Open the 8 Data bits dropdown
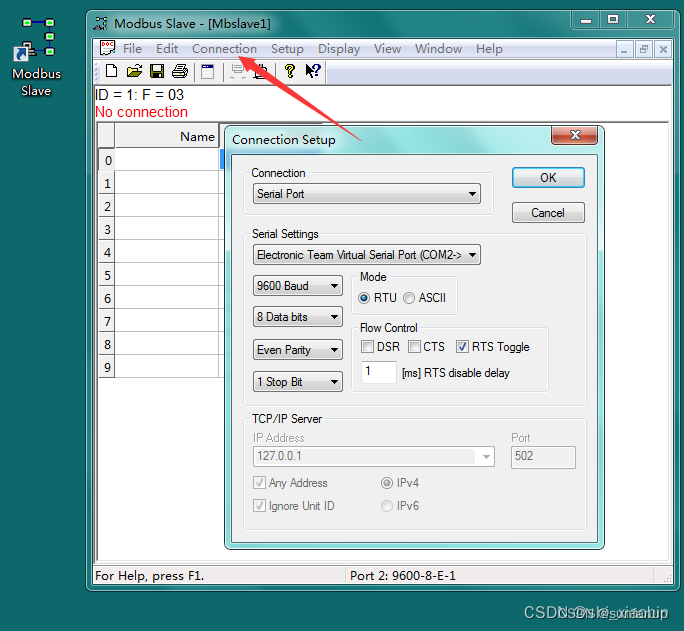The image size is (684, 631). coord(298,317)
